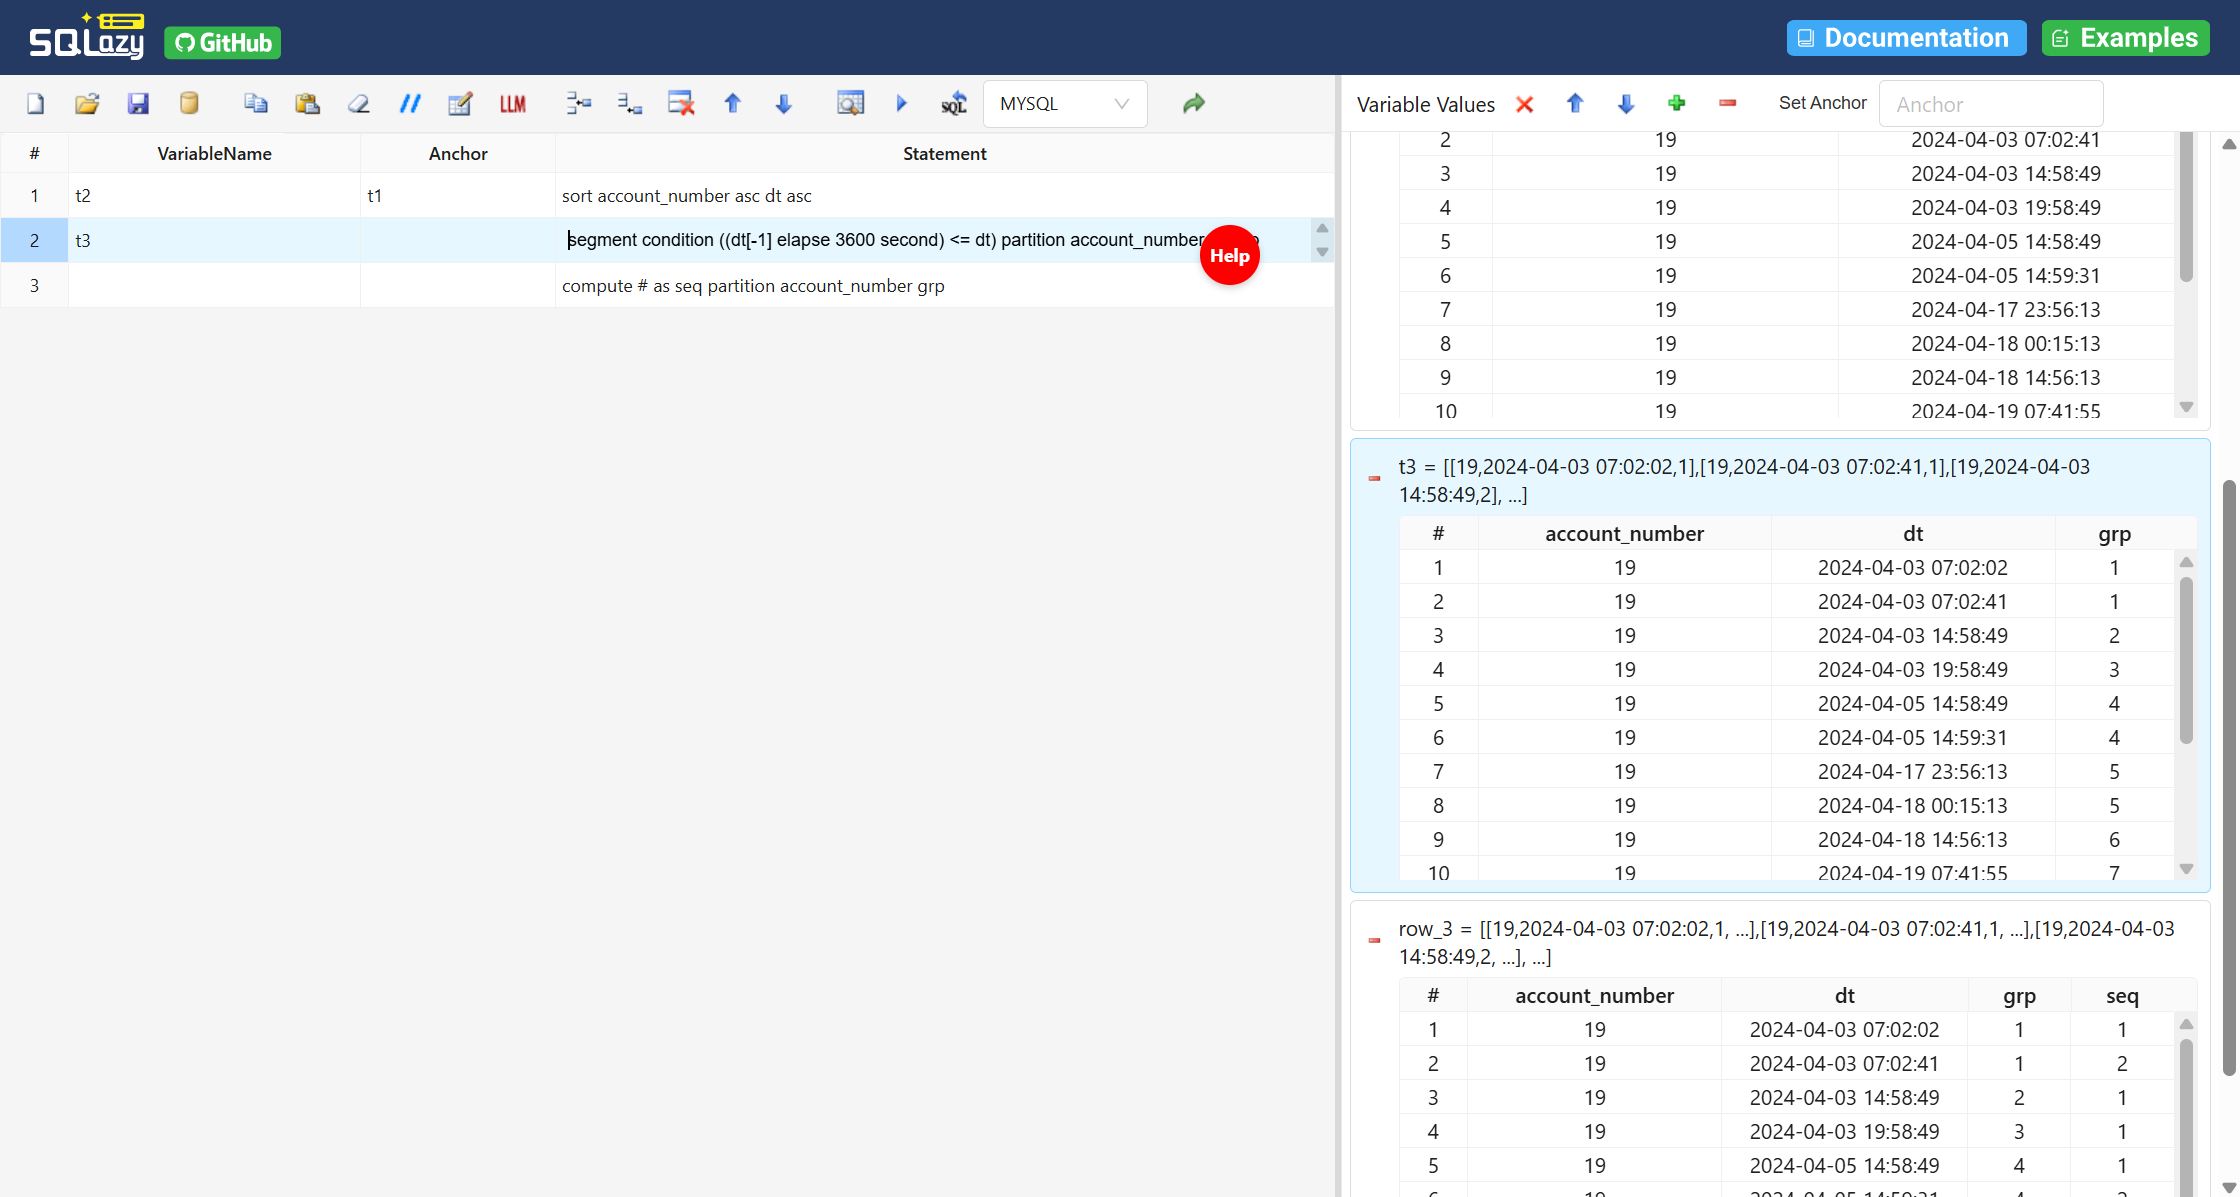Click the red Help button
This screenshot has height=1197, width=2240.
click(1229, 255)
